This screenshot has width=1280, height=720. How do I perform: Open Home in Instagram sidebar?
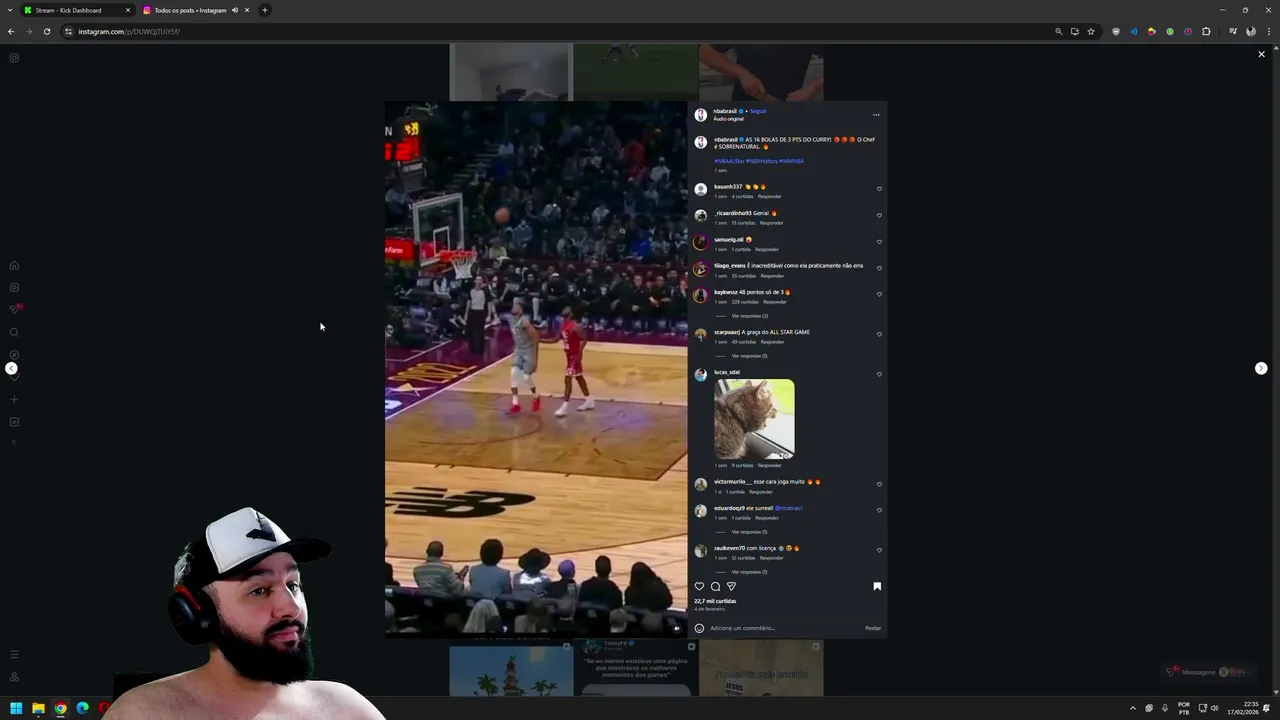(14, 266)
